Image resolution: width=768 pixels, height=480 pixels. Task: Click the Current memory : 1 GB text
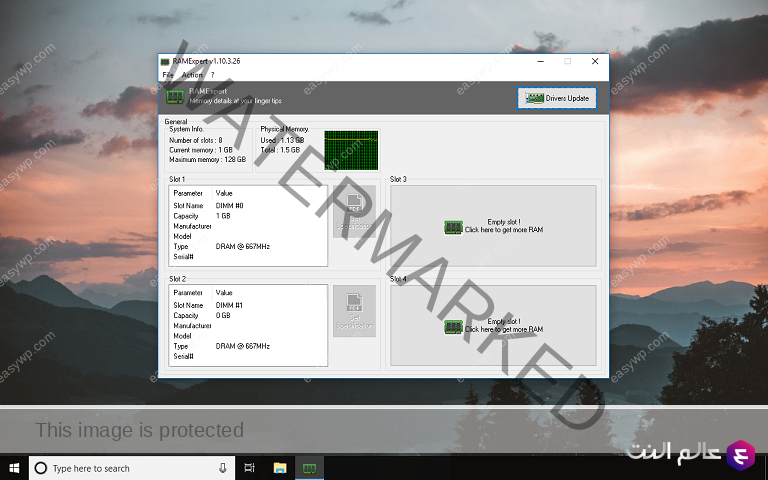[201, 150]
